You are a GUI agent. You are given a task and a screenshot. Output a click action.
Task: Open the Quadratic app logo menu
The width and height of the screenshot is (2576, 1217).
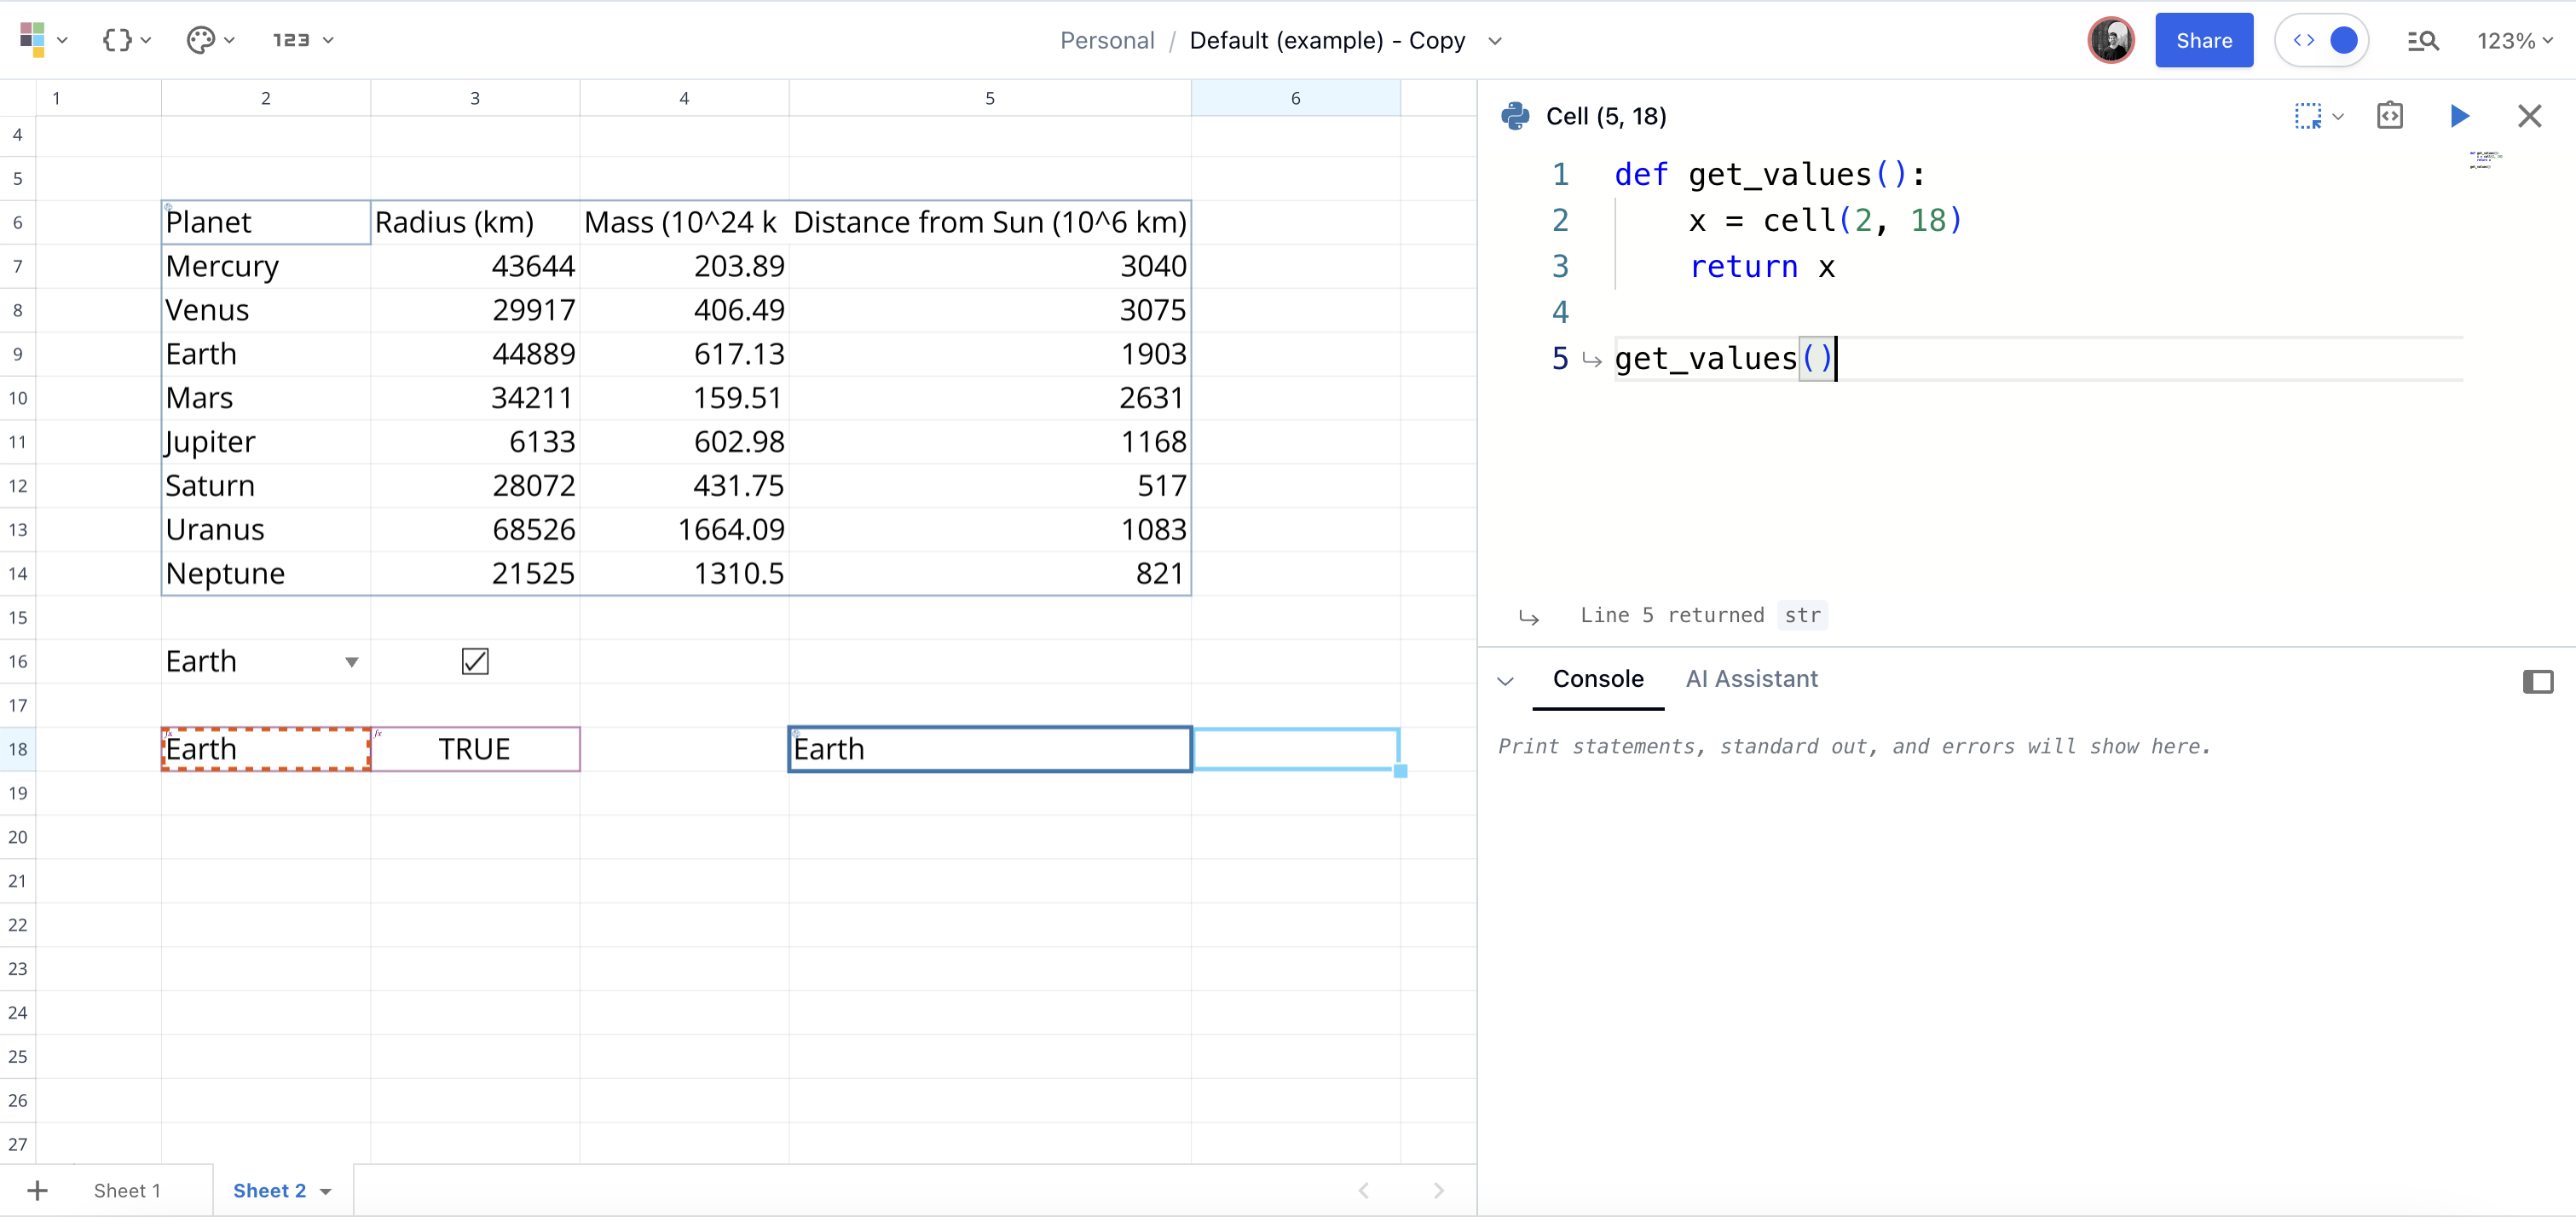click(43, 40)
